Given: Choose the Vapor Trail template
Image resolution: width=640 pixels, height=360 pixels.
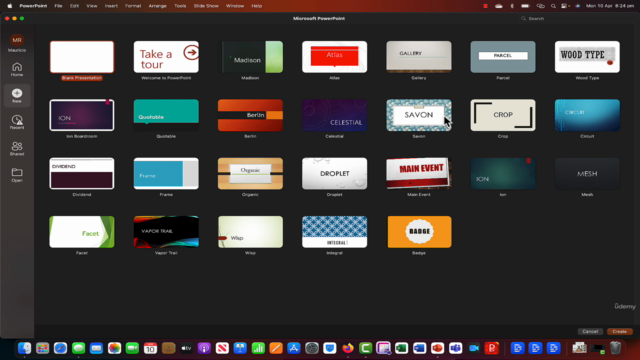Looking at the screenshot, I should pos(166,232).
